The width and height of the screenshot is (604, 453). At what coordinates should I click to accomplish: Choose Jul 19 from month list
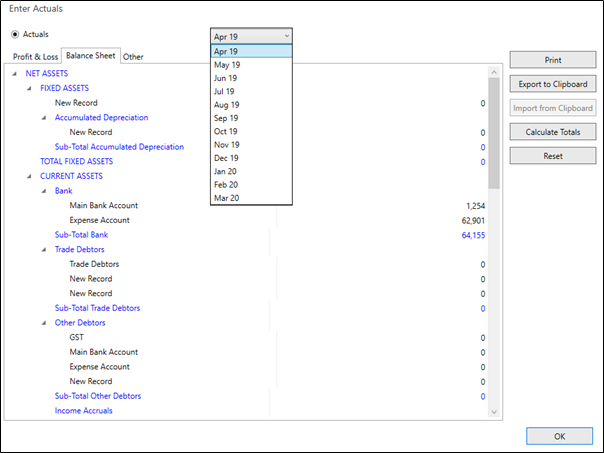(251, 91)
